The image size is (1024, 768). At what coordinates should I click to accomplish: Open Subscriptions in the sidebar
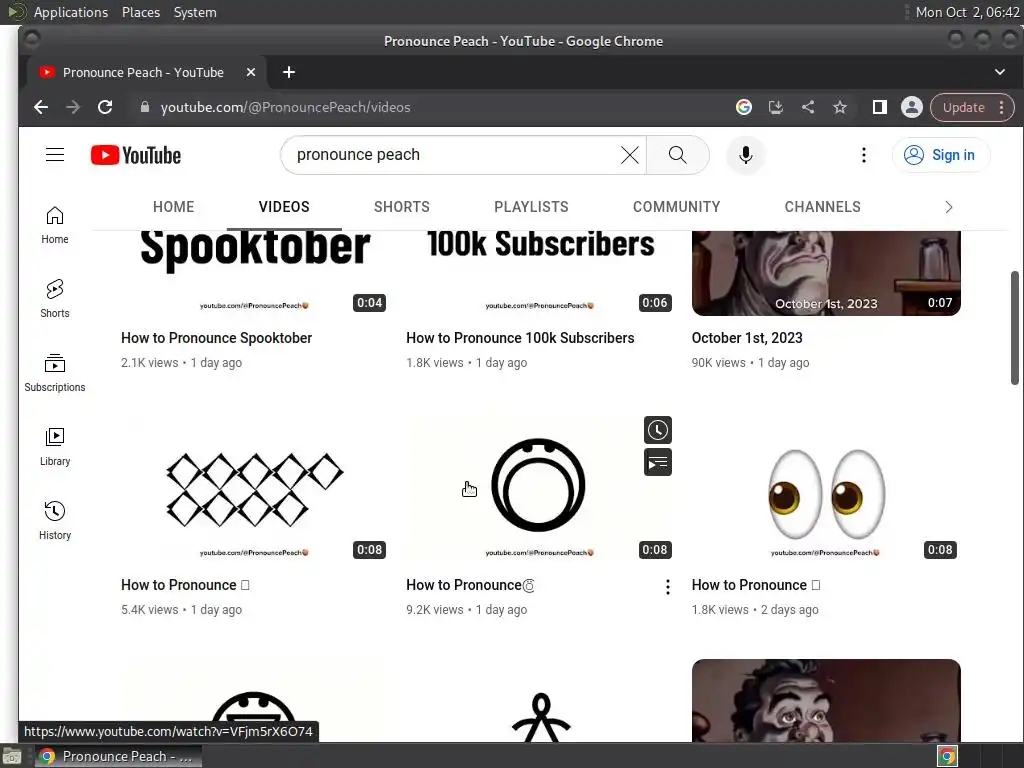click(55, 373)
